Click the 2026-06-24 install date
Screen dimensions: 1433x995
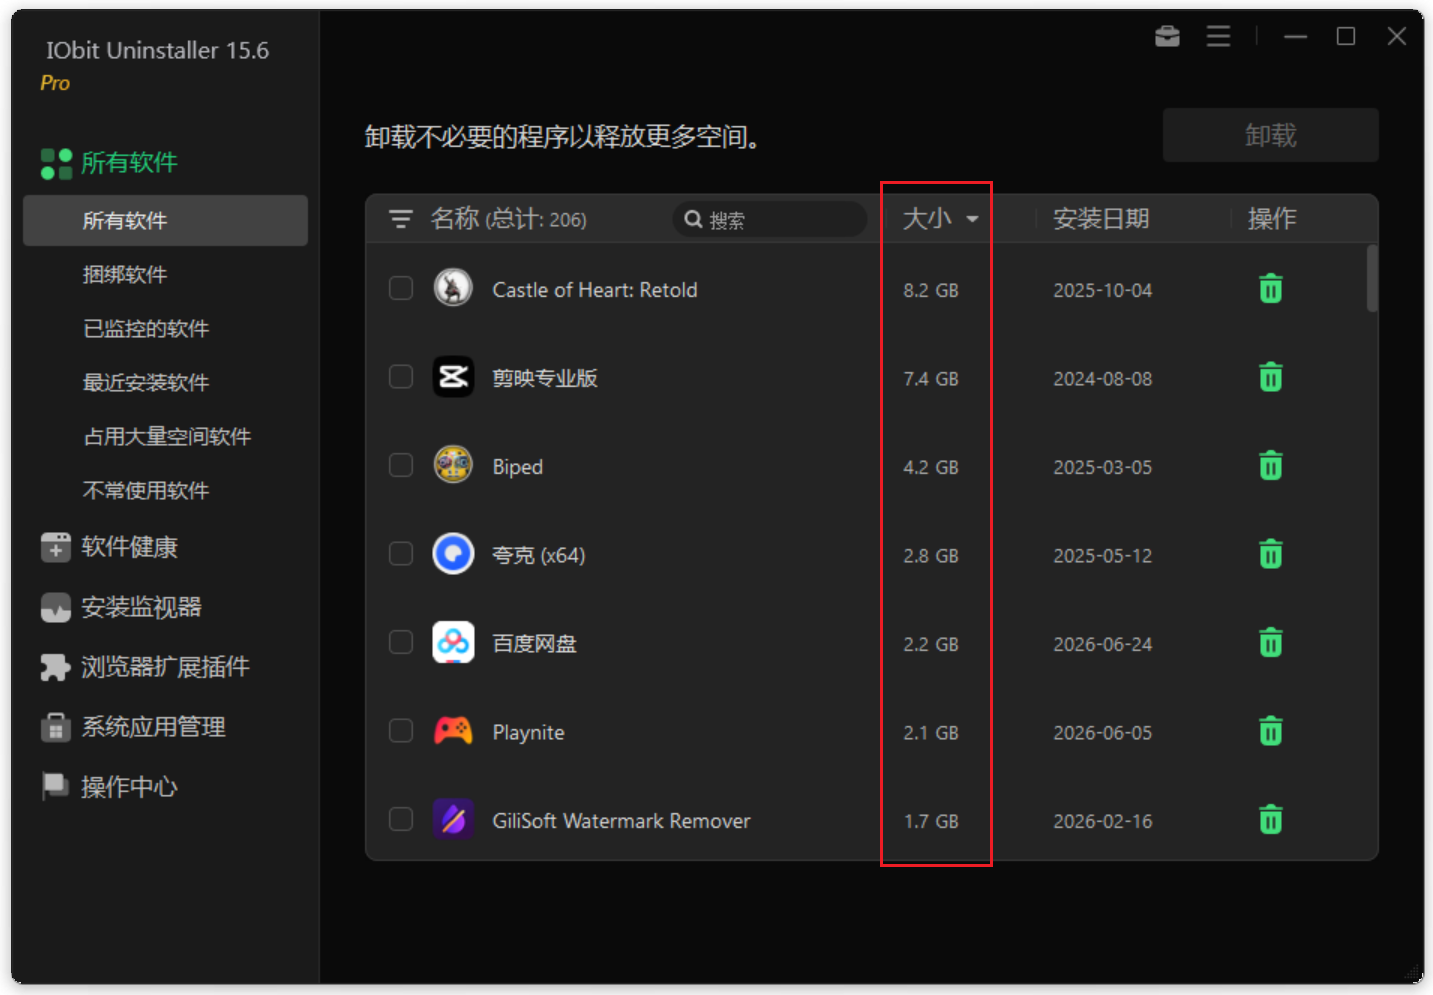tap(1102, 644)
